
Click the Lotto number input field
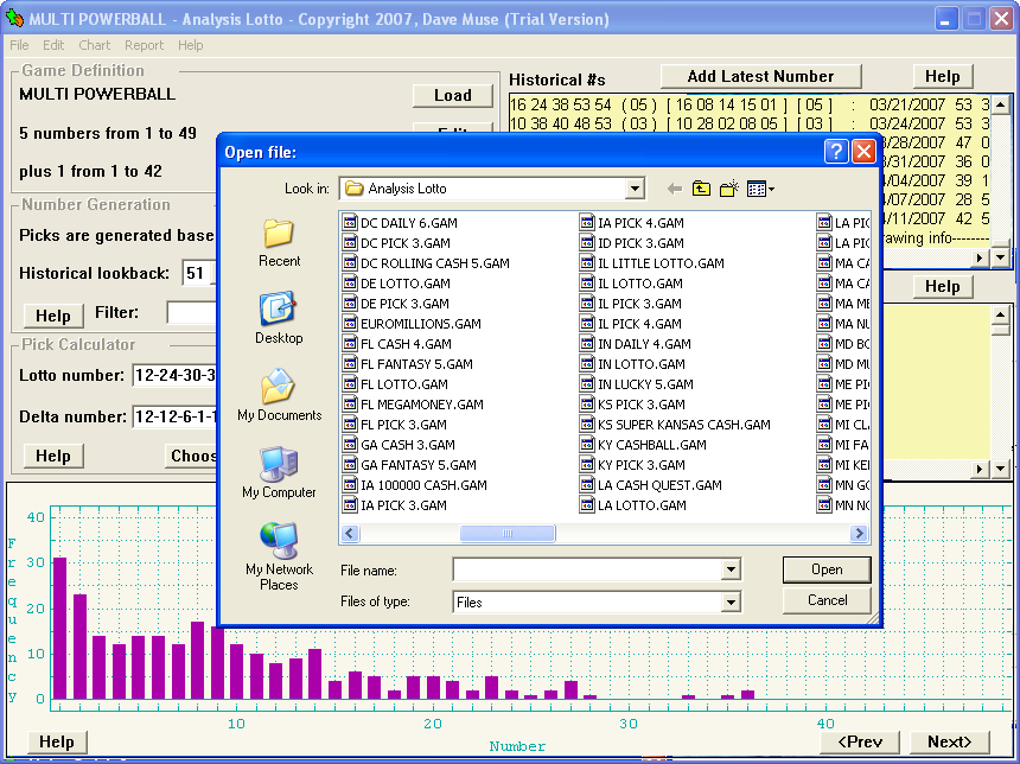click(174, 375)
